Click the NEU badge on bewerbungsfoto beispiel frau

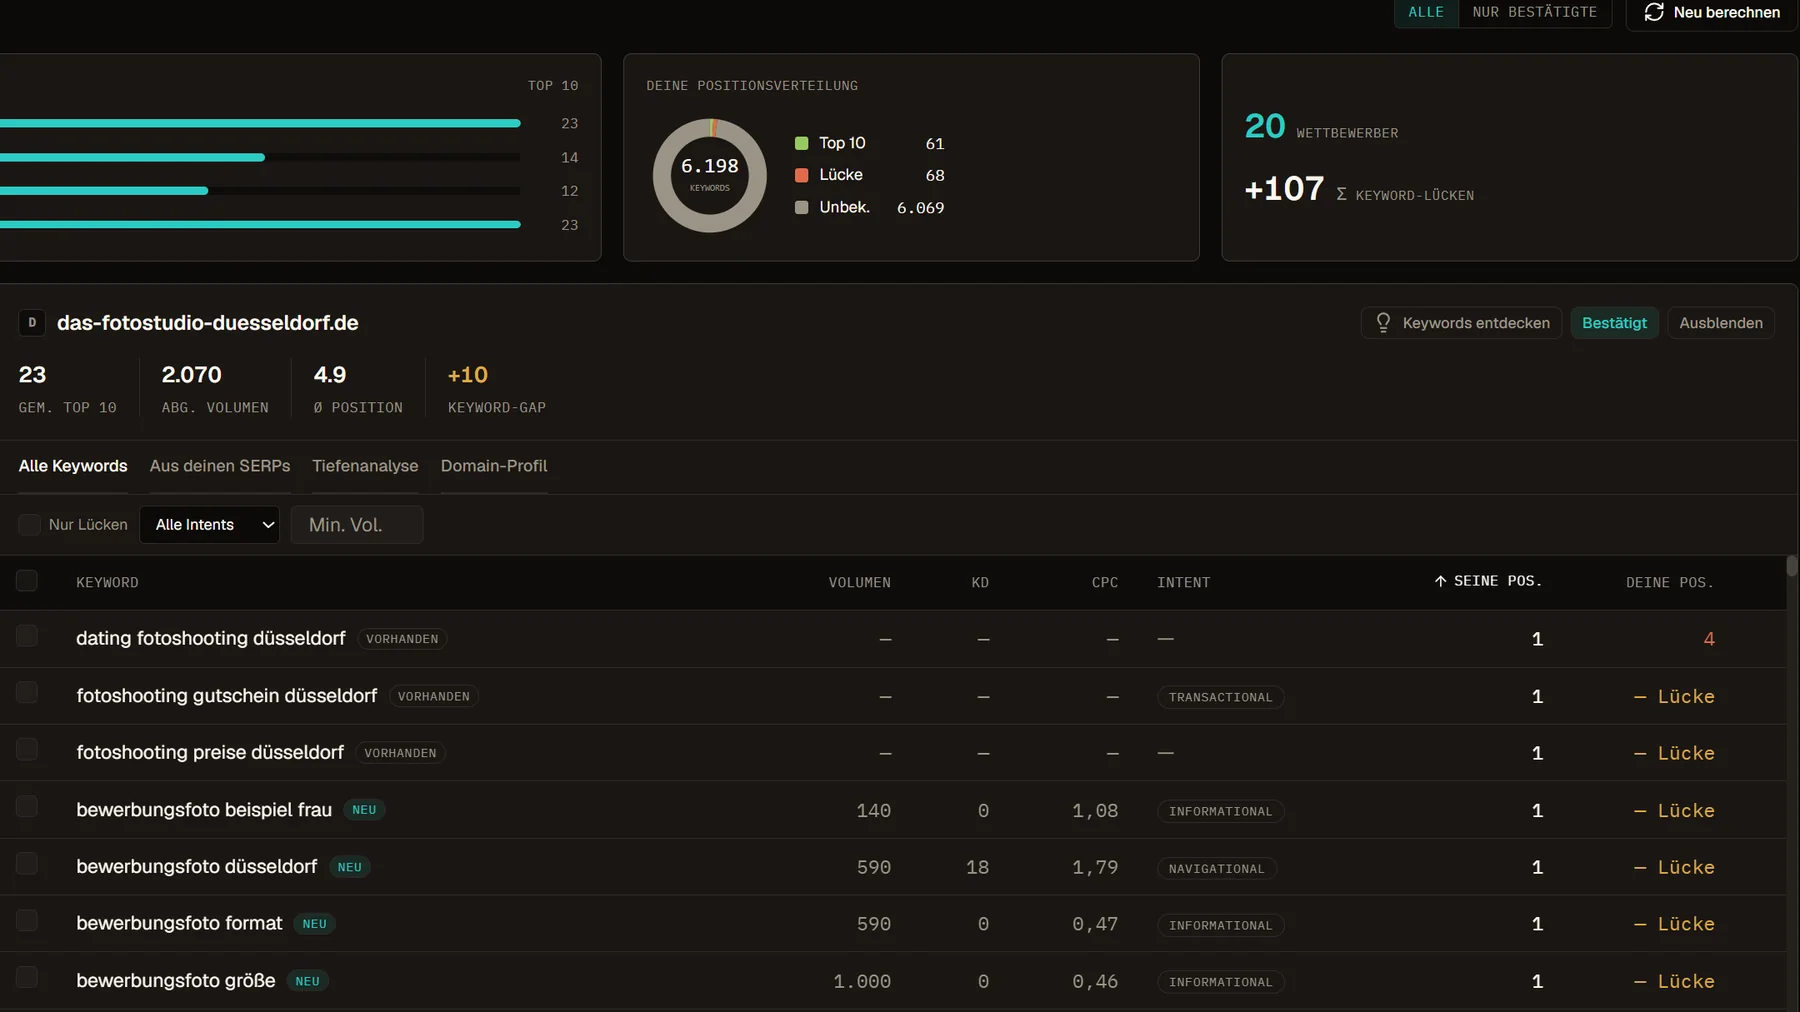tap(364, 810)
